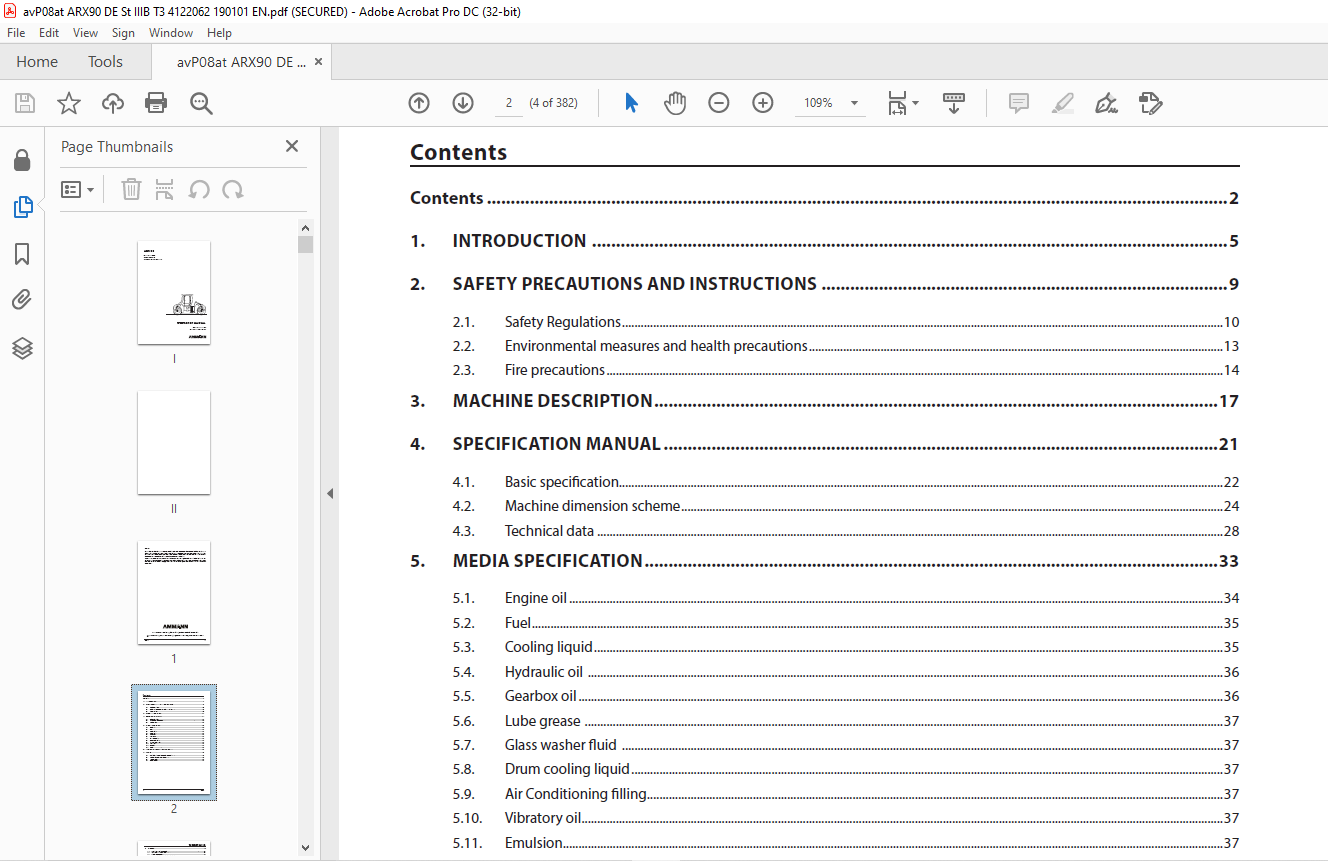The height and width of the screenshot is (861, 1328).
Task: Zoom in with the plus icon
Action: [763, 103]
